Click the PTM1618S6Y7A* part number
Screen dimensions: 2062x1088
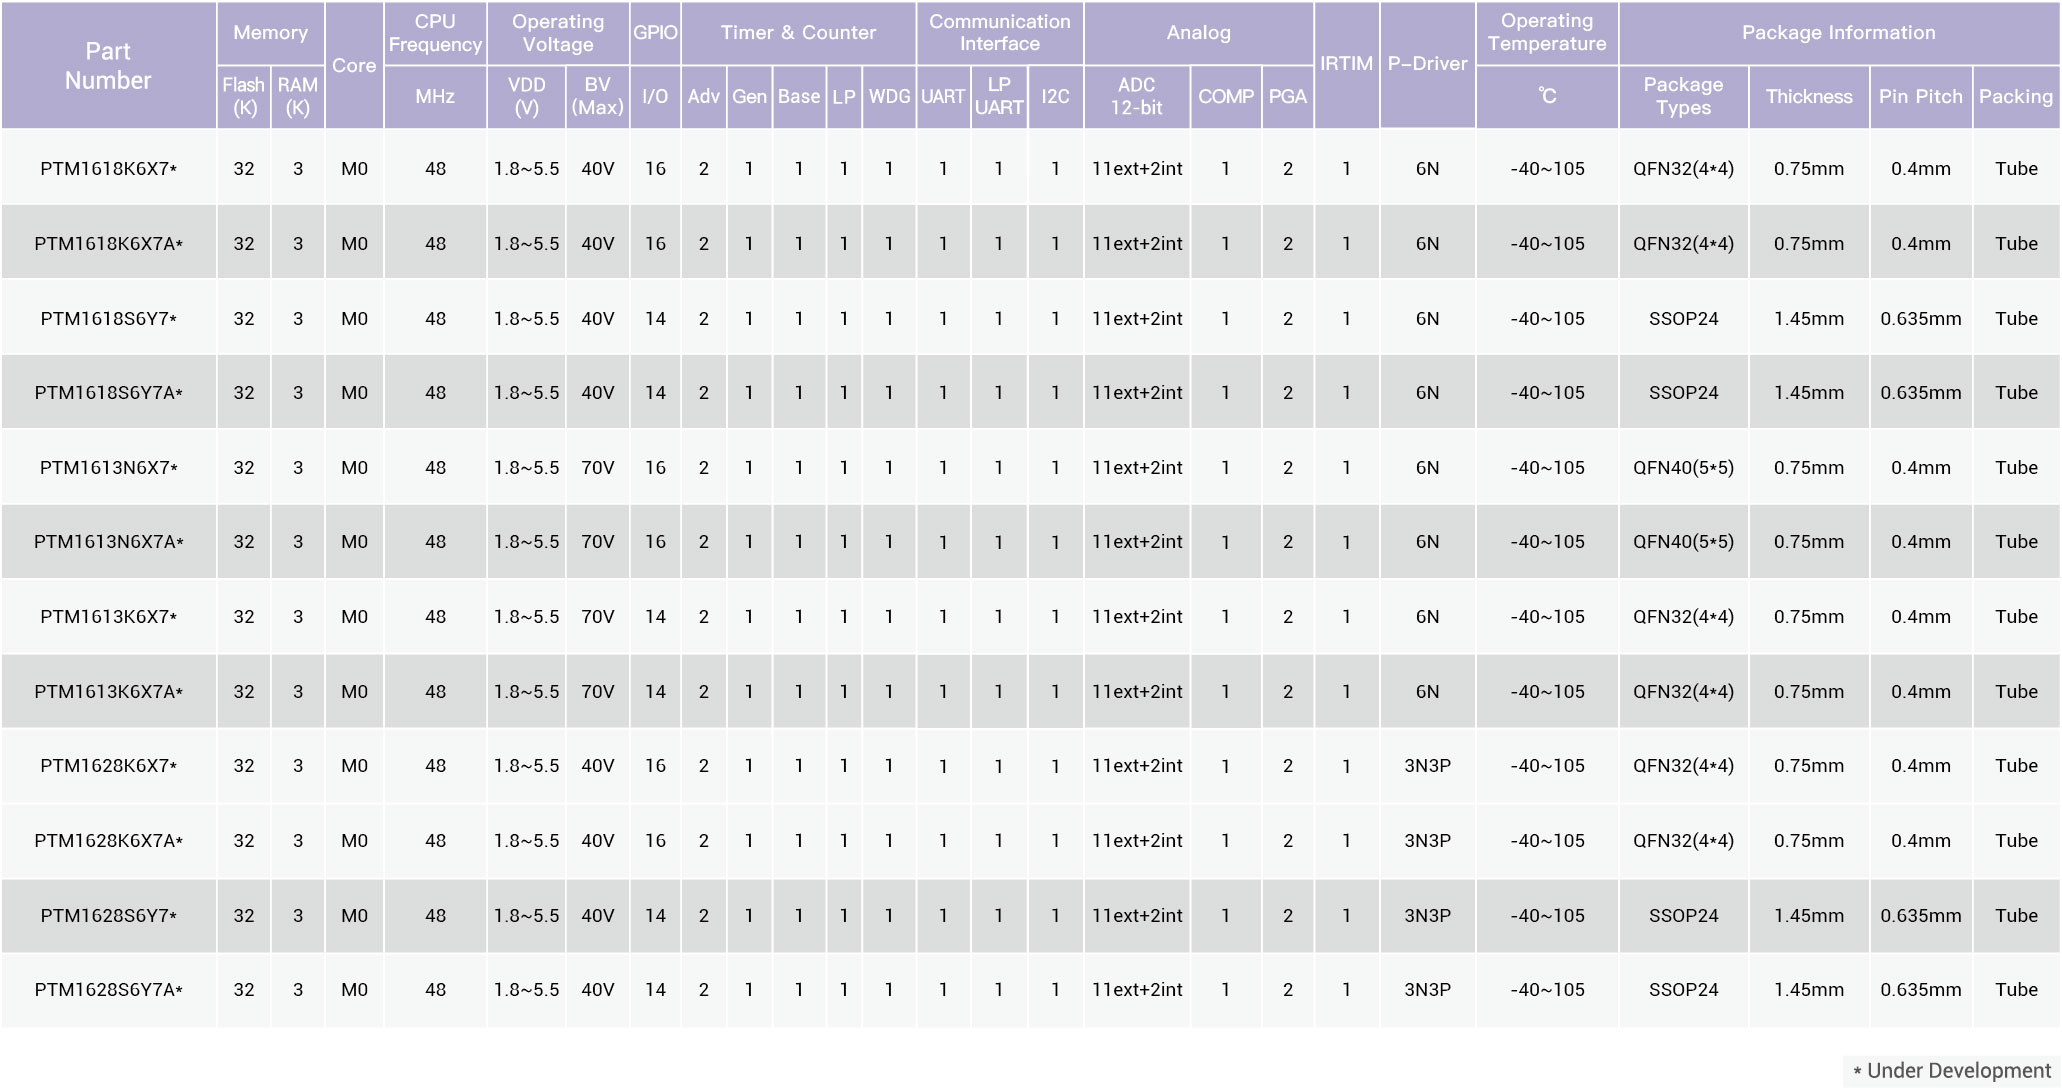pyautogui.click(x=108, y=393)
